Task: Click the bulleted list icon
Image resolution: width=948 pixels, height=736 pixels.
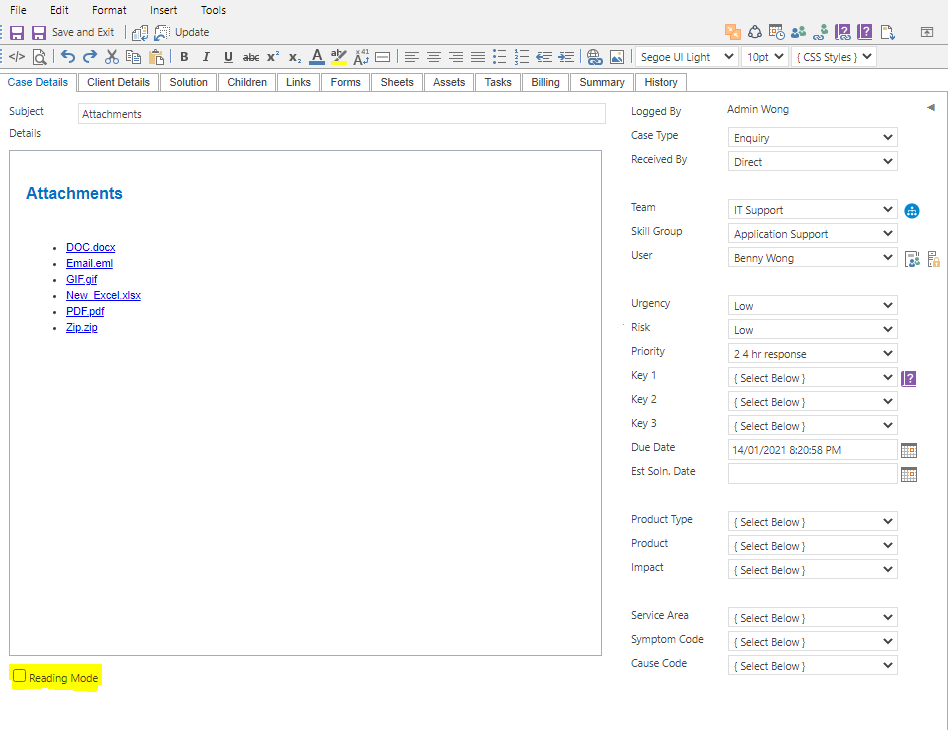Action: click(499, 57)
